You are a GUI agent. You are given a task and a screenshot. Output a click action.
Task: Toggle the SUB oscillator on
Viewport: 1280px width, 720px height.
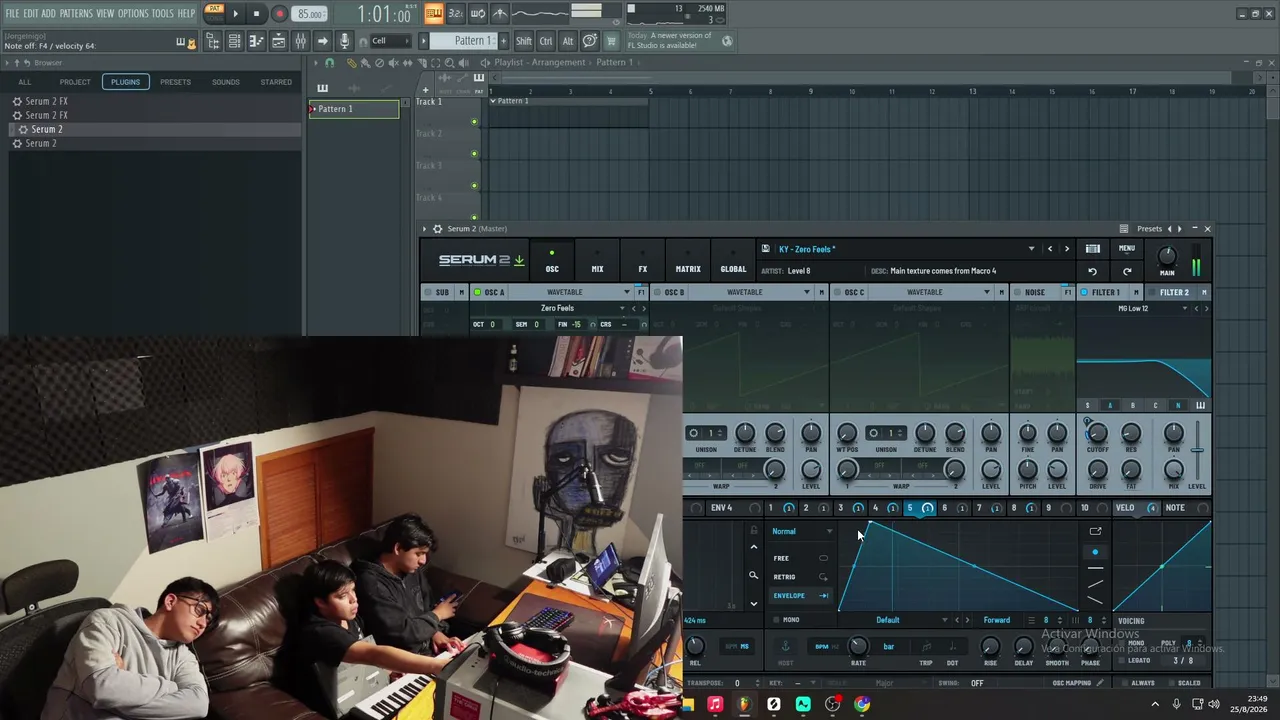point(428,292)
